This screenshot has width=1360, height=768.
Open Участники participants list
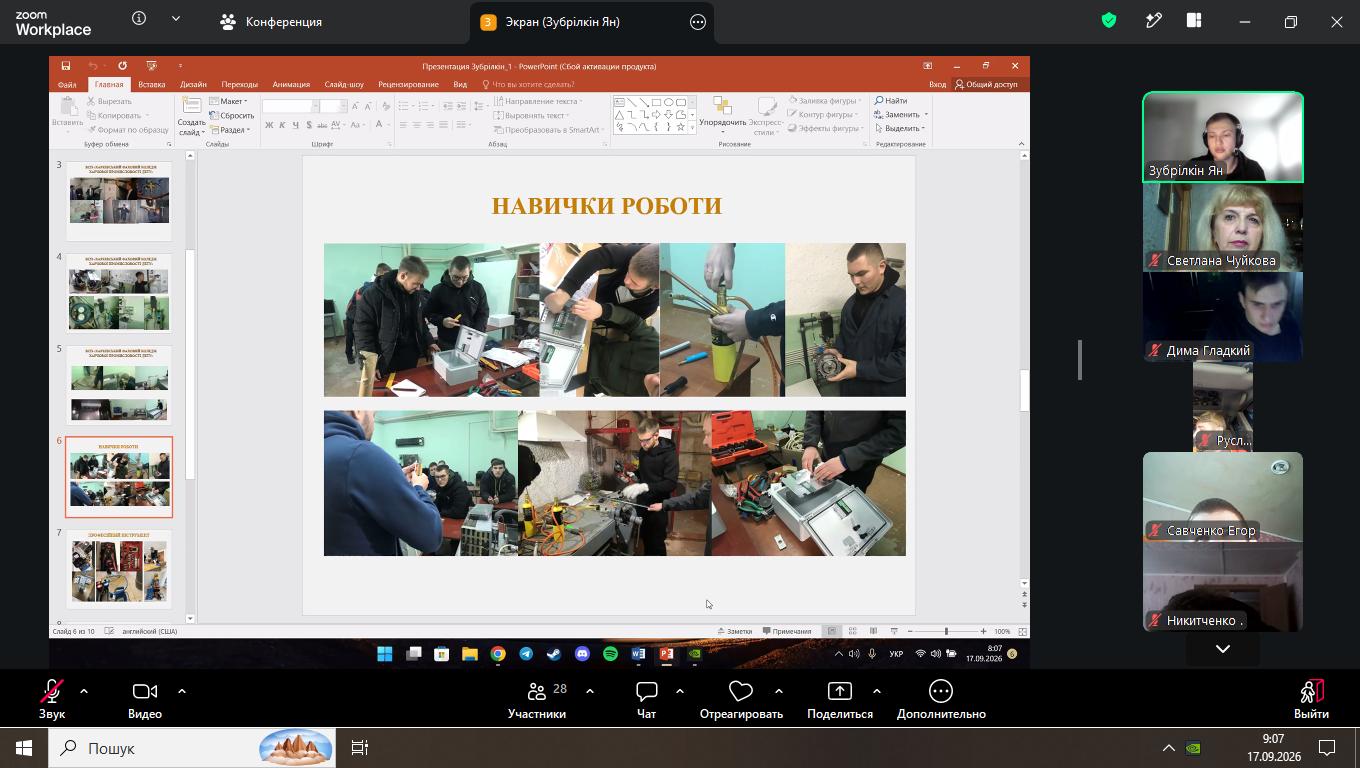pyautogui.click(x=537, y=700)
